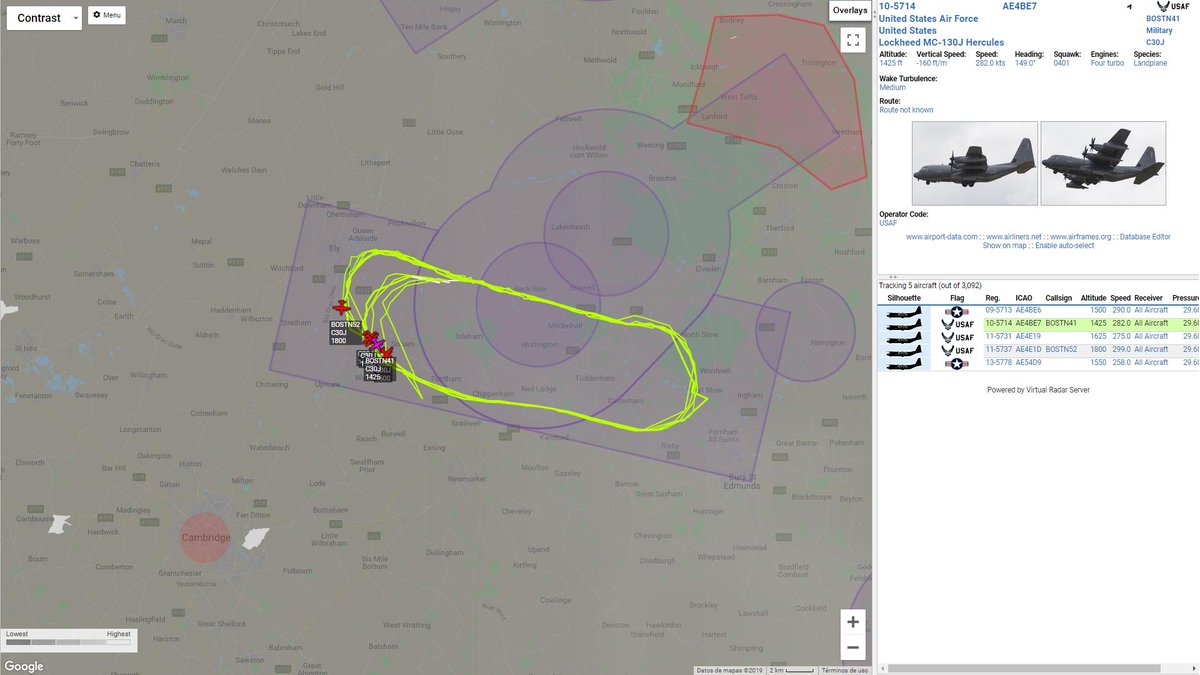Click Enable auto-select link
The image size is (1200, 675).
(x=1064, y=246)
